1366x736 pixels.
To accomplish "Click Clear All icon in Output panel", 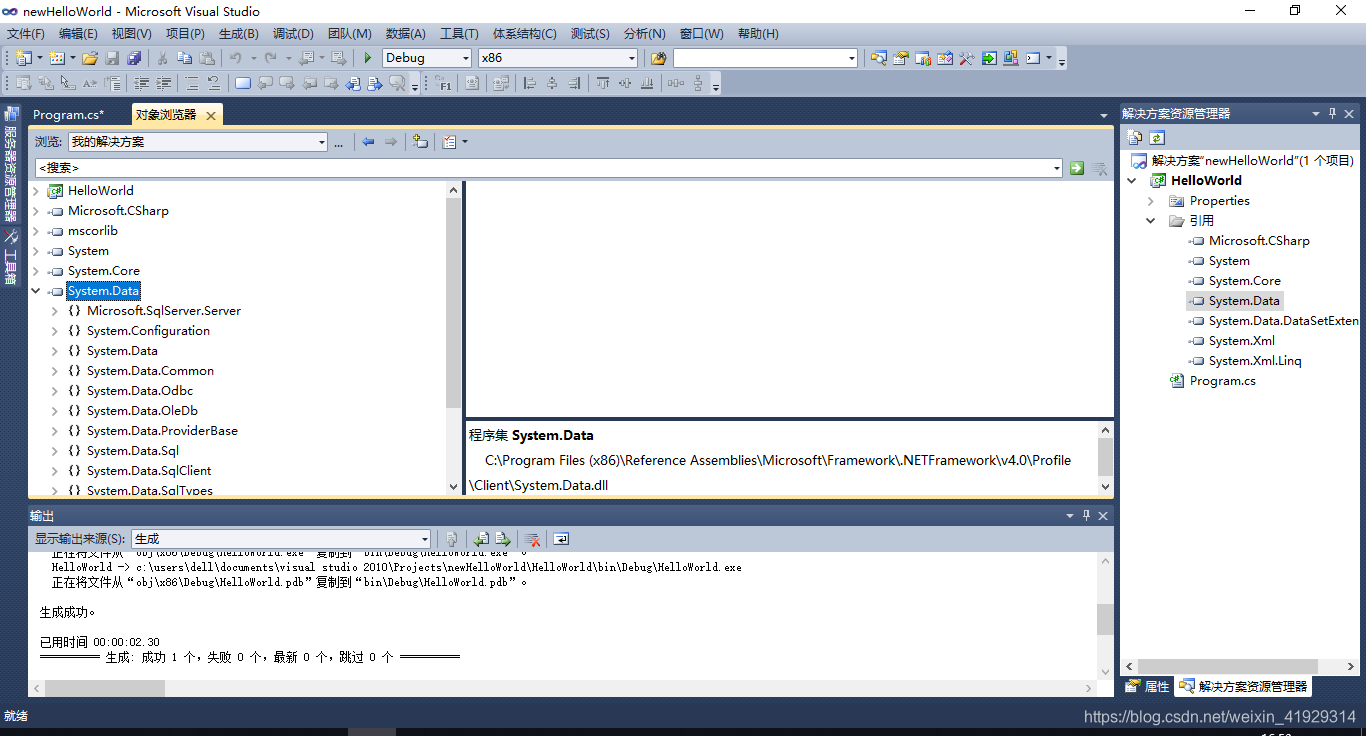I will tap(533, 539).
